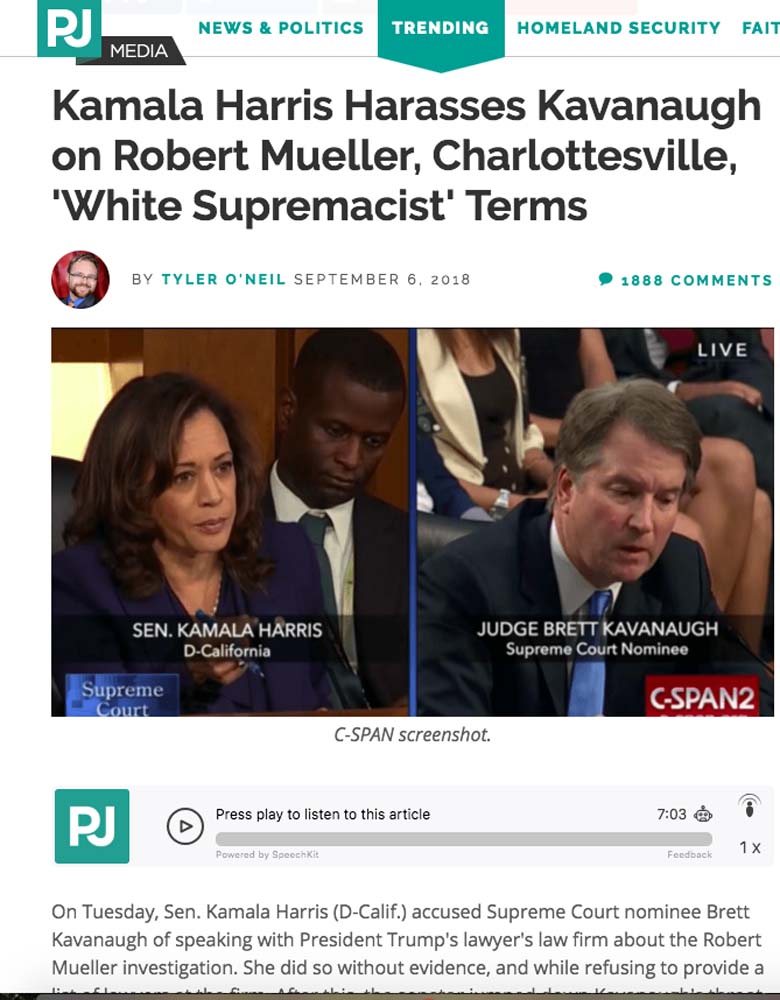Screen dimensions: 780x1000
Task: Click the PJ Media logo in header
Action: coord(110,32)
